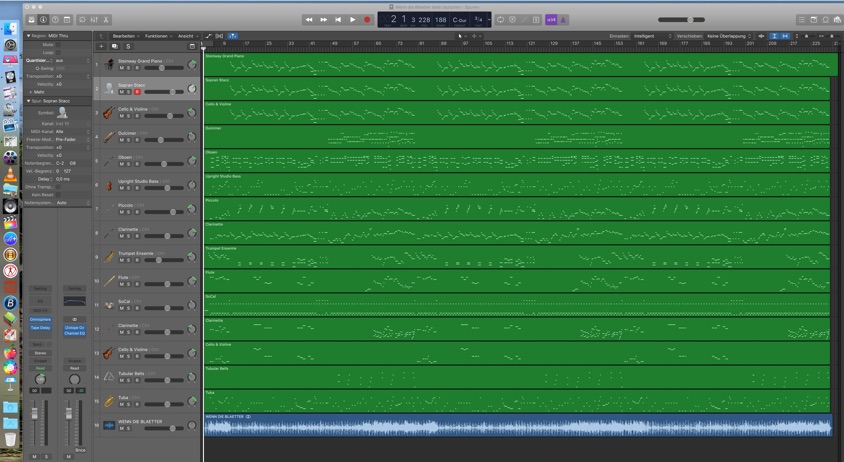844x462 pixels.
Task: Click the global Solo S button in track header
Action: click(x=128, y=46)
